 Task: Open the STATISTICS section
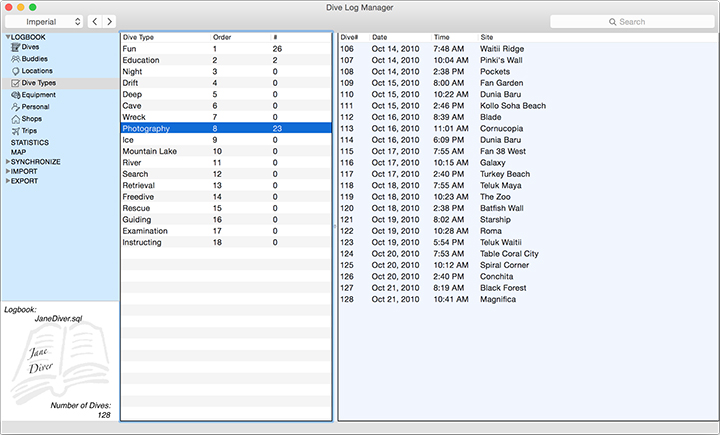tap(30, 143)
